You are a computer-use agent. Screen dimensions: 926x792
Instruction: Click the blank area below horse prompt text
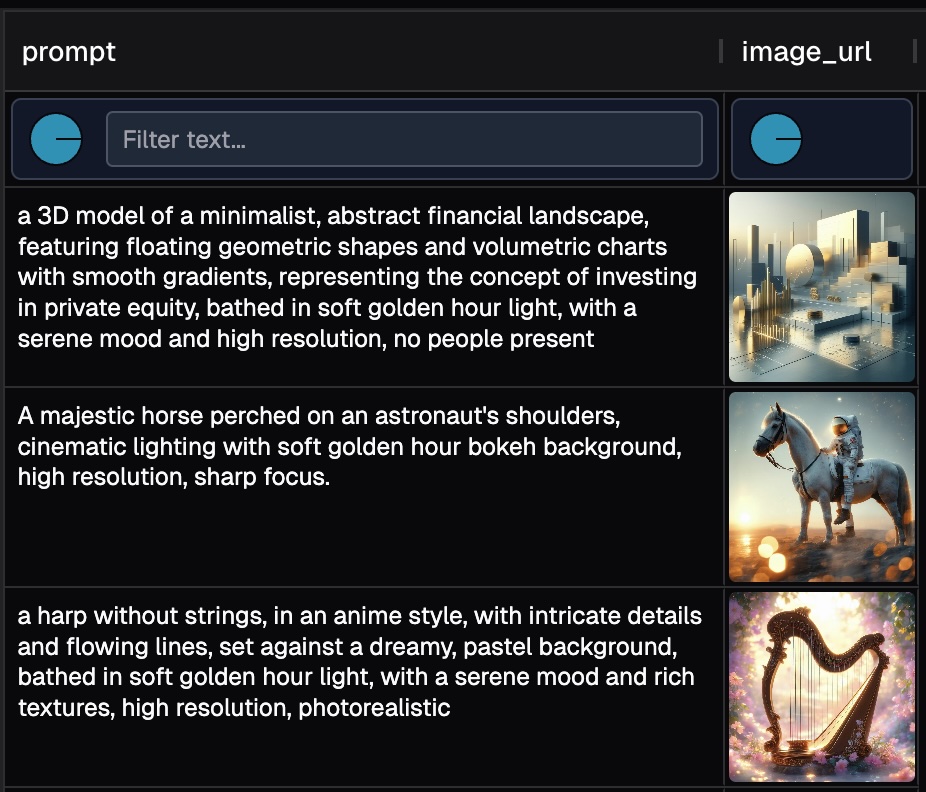[x=360, y=540]
